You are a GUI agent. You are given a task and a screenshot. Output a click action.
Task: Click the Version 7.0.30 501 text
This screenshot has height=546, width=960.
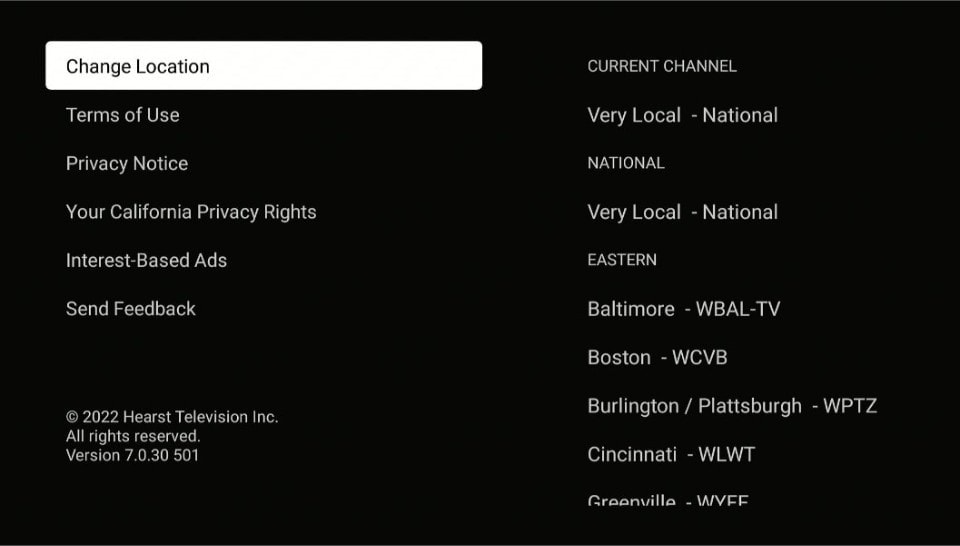click(132, 455)
